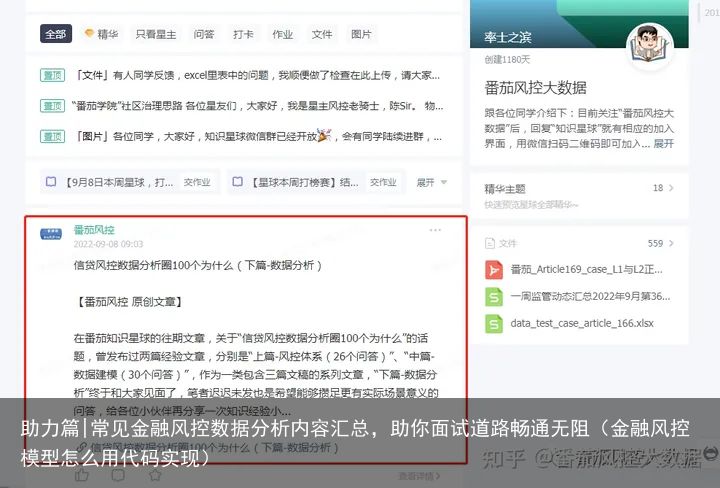
Task: Click post title 信贷风控数据分析圈100个为什么
Action: (197, 265)
